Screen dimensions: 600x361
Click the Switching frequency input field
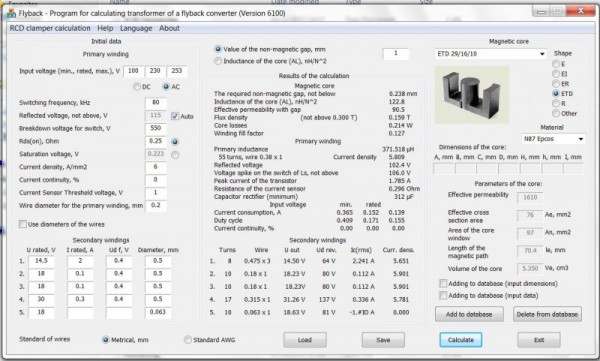click(x=156, y=103)
